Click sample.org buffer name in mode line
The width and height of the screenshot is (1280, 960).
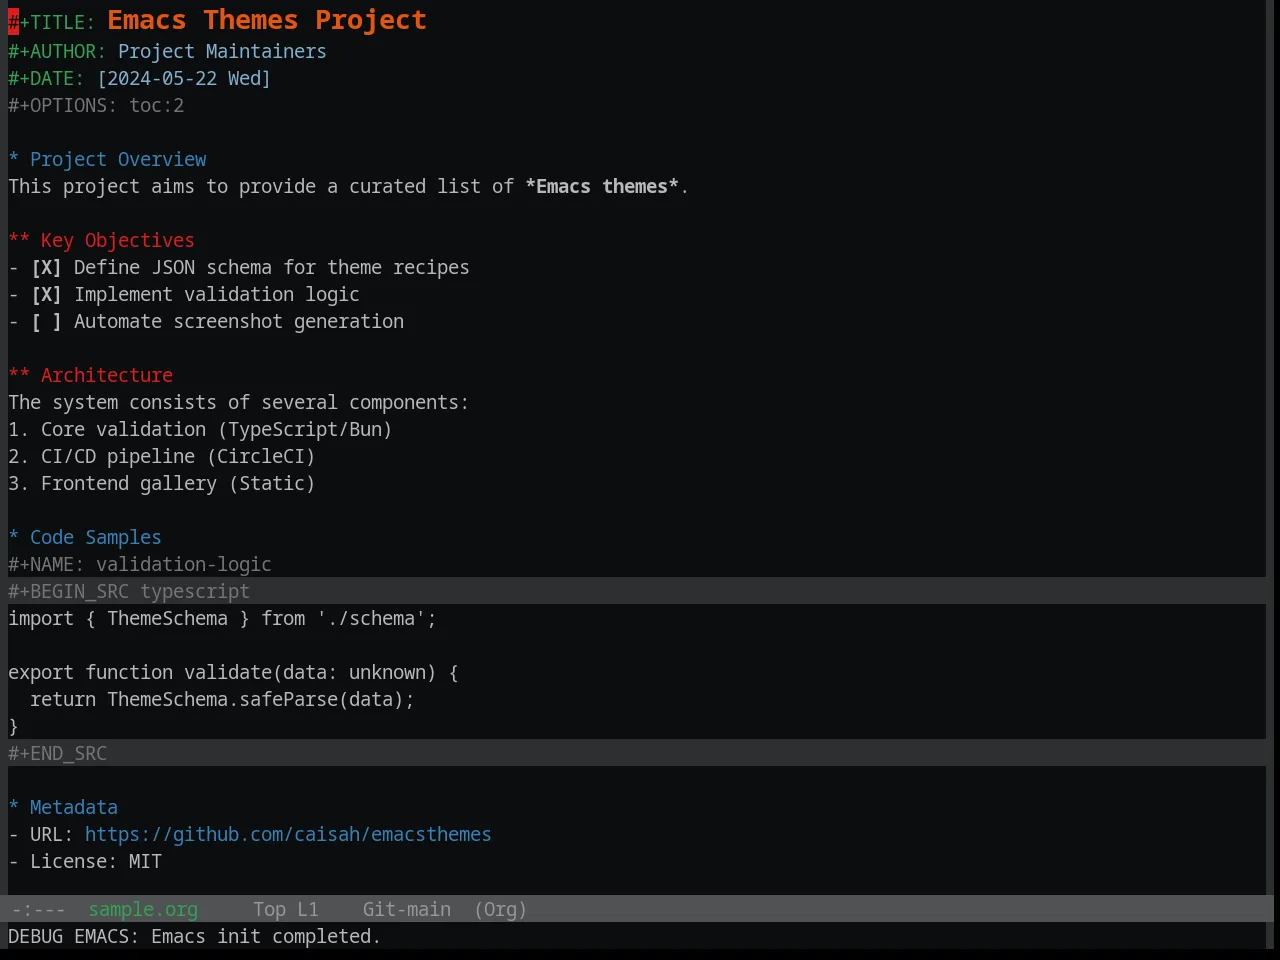pyautogui.click(x=143, y=910)
